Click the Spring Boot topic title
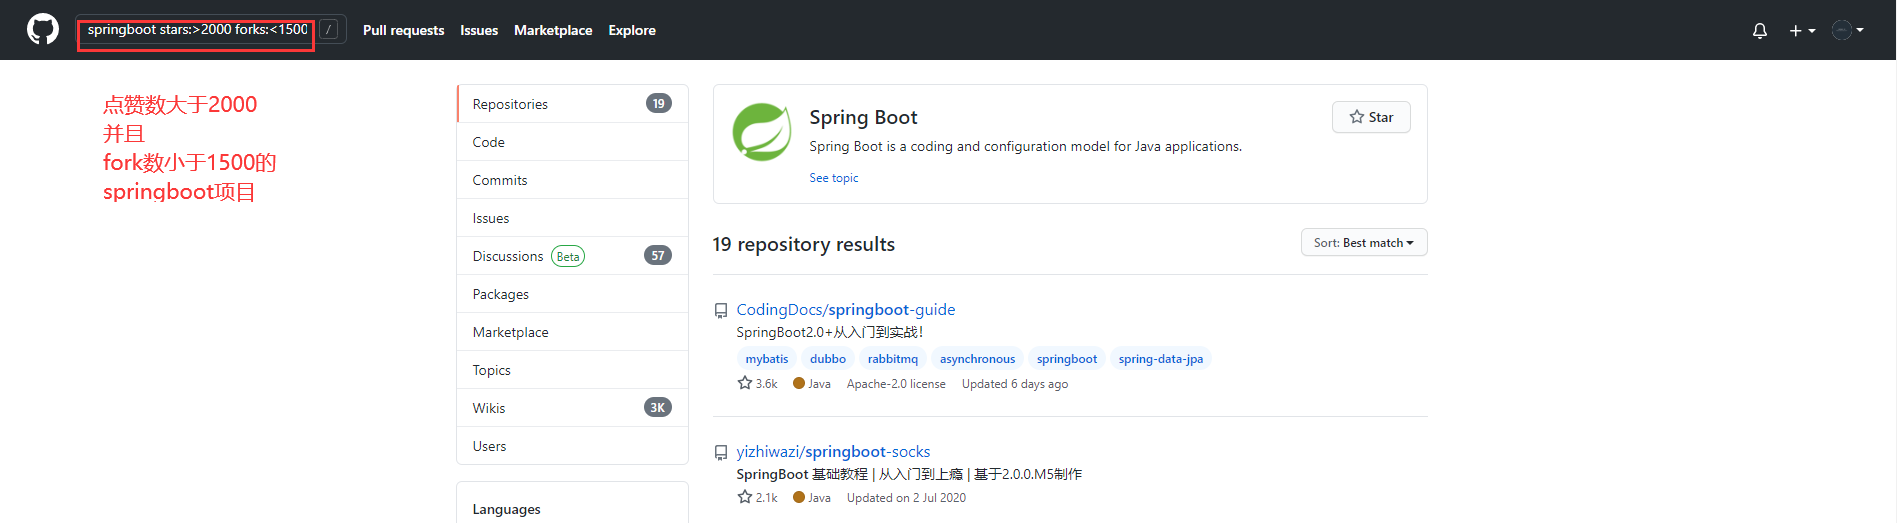The width and height of the screenshot is (1897, 523). tap(863, 118)
